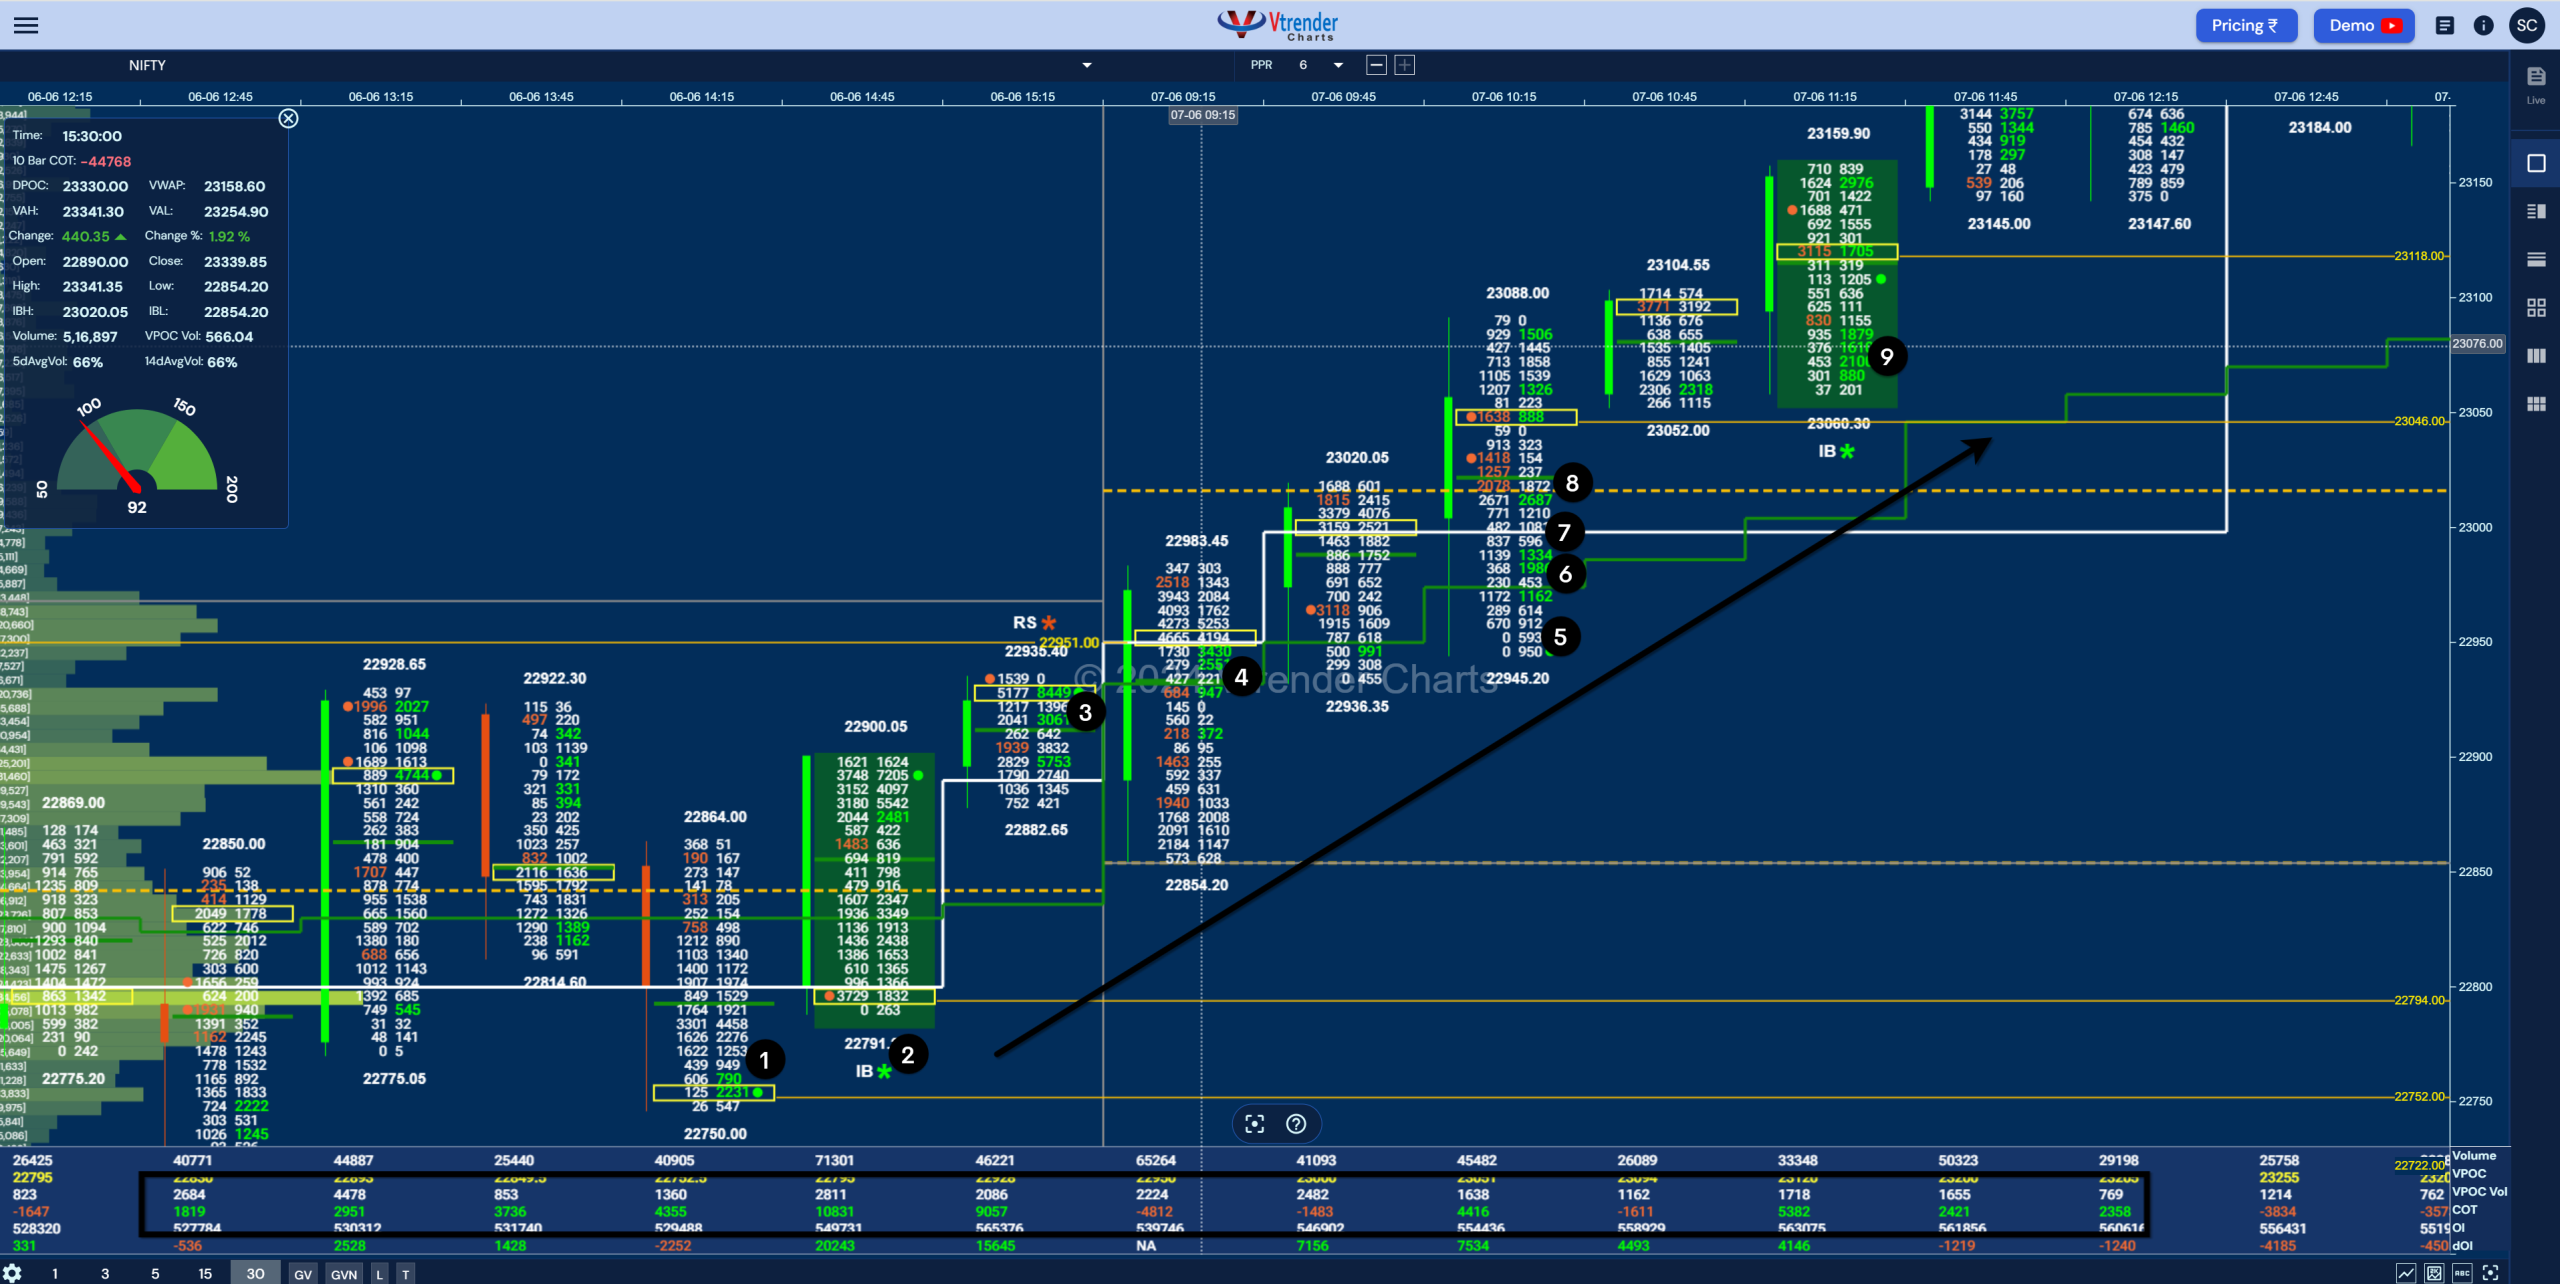The width and height of the screenshot is (2560, 1284).
Task: Click the help question mark icon
Action: (x=1296, y=1124)
